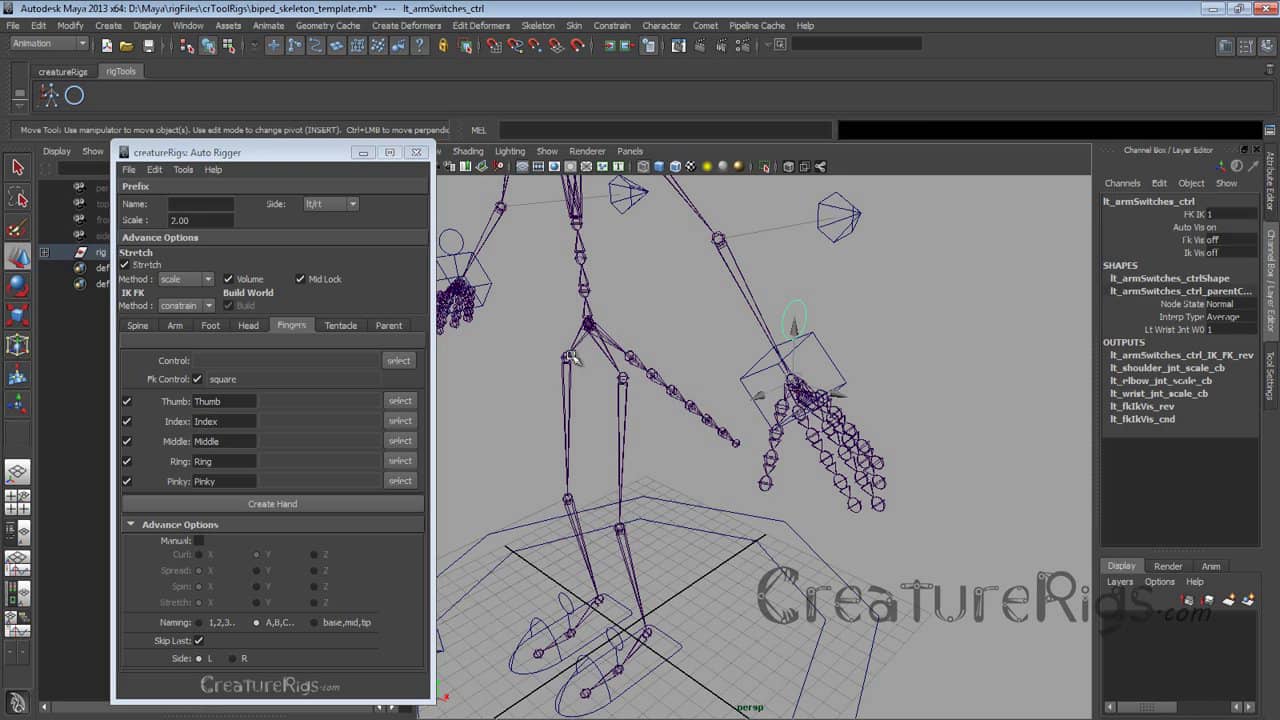
Task: Switch to the Render layer tab
Action: click(1168, 566)
